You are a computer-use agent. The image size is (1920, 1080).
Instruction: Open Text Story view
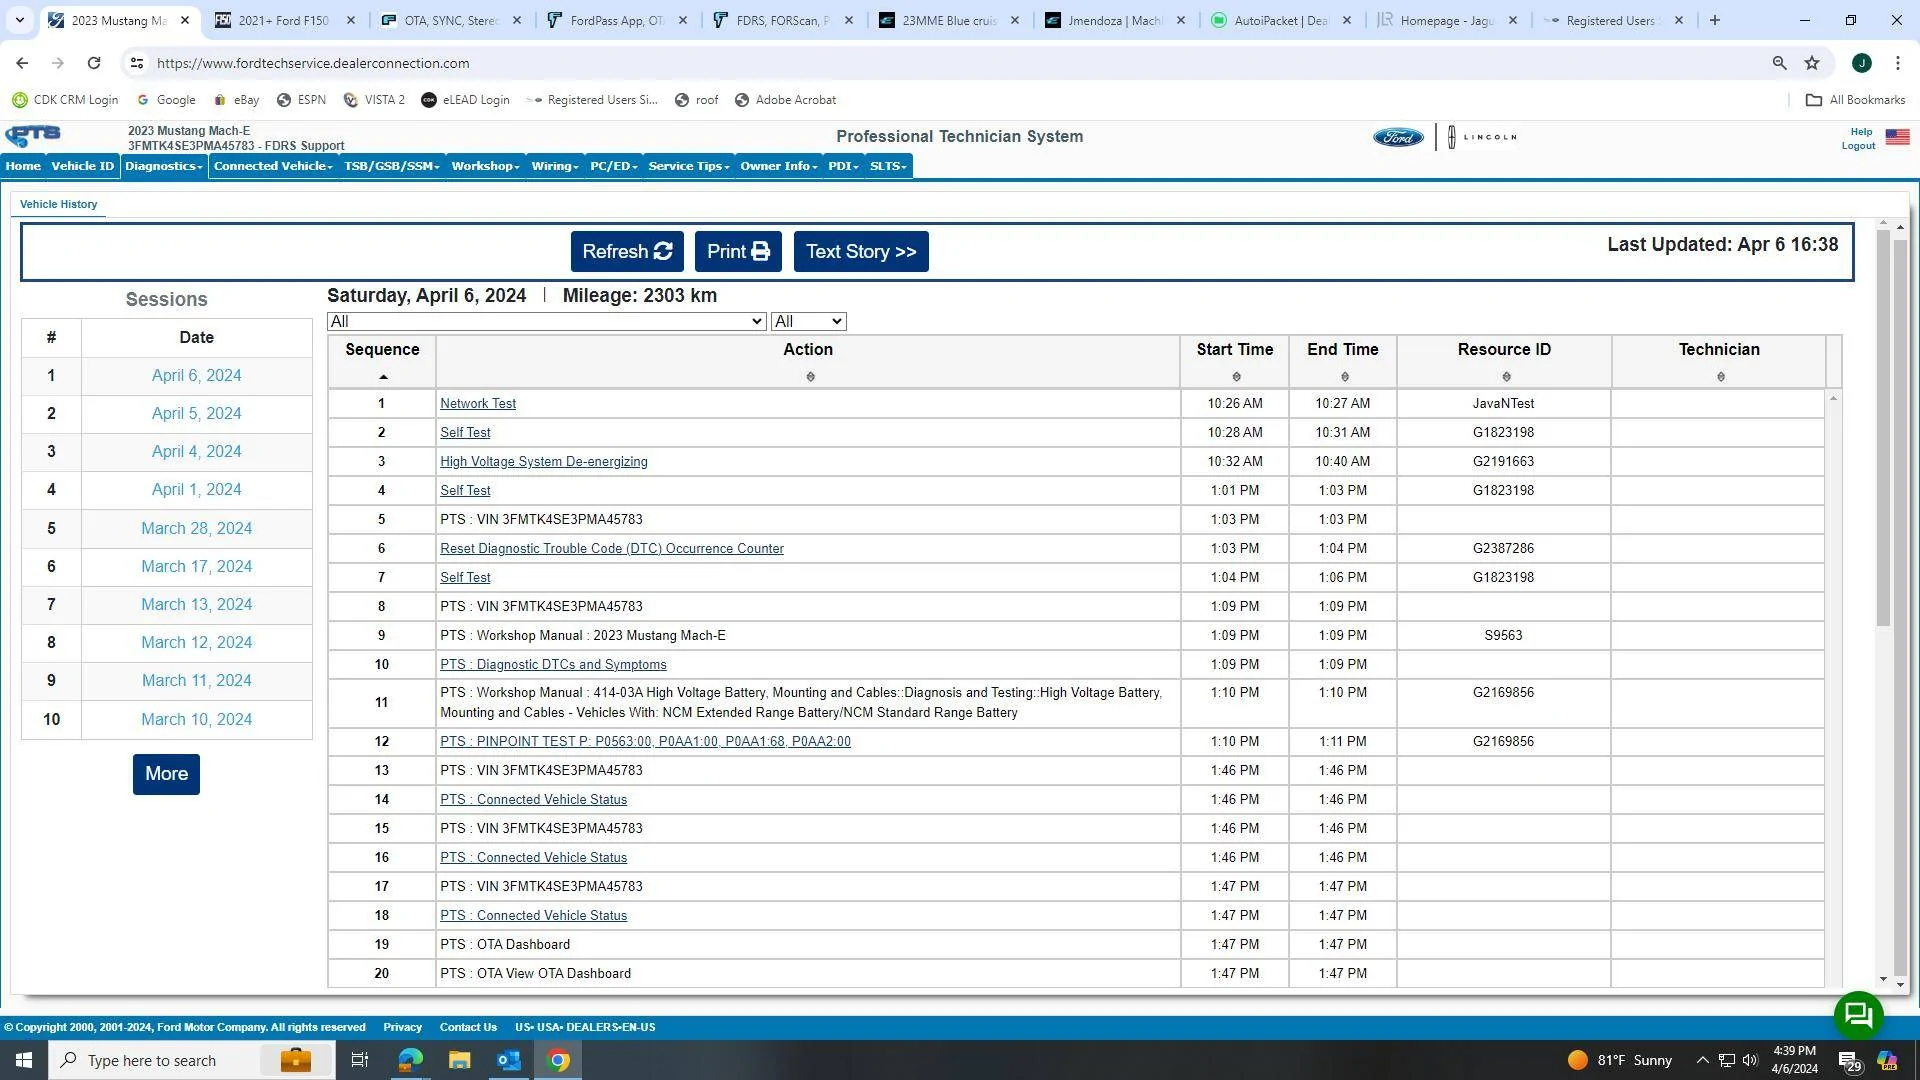[861, 252]
